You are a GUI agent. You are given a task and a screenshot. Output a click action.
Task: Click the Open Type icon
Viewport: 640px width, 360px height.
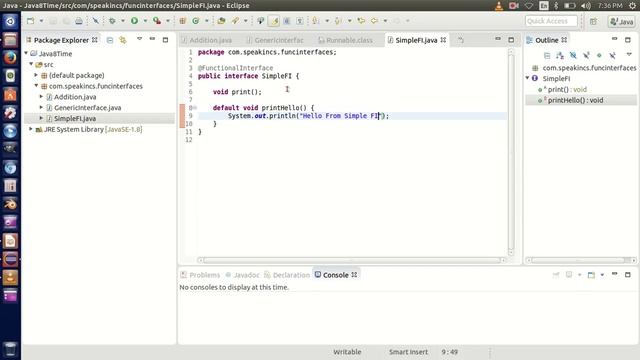221,21
